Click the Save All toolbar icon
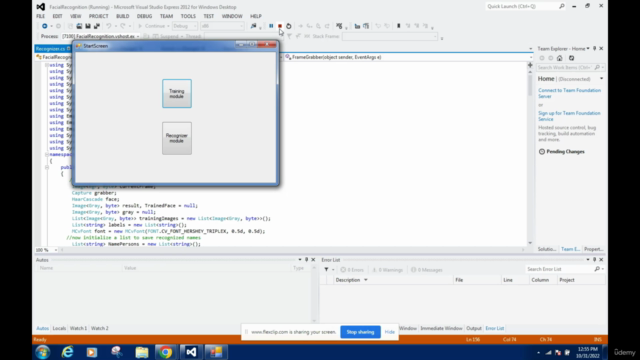The image size is (640, 360). pyautogui.click(x=97, y=26)
